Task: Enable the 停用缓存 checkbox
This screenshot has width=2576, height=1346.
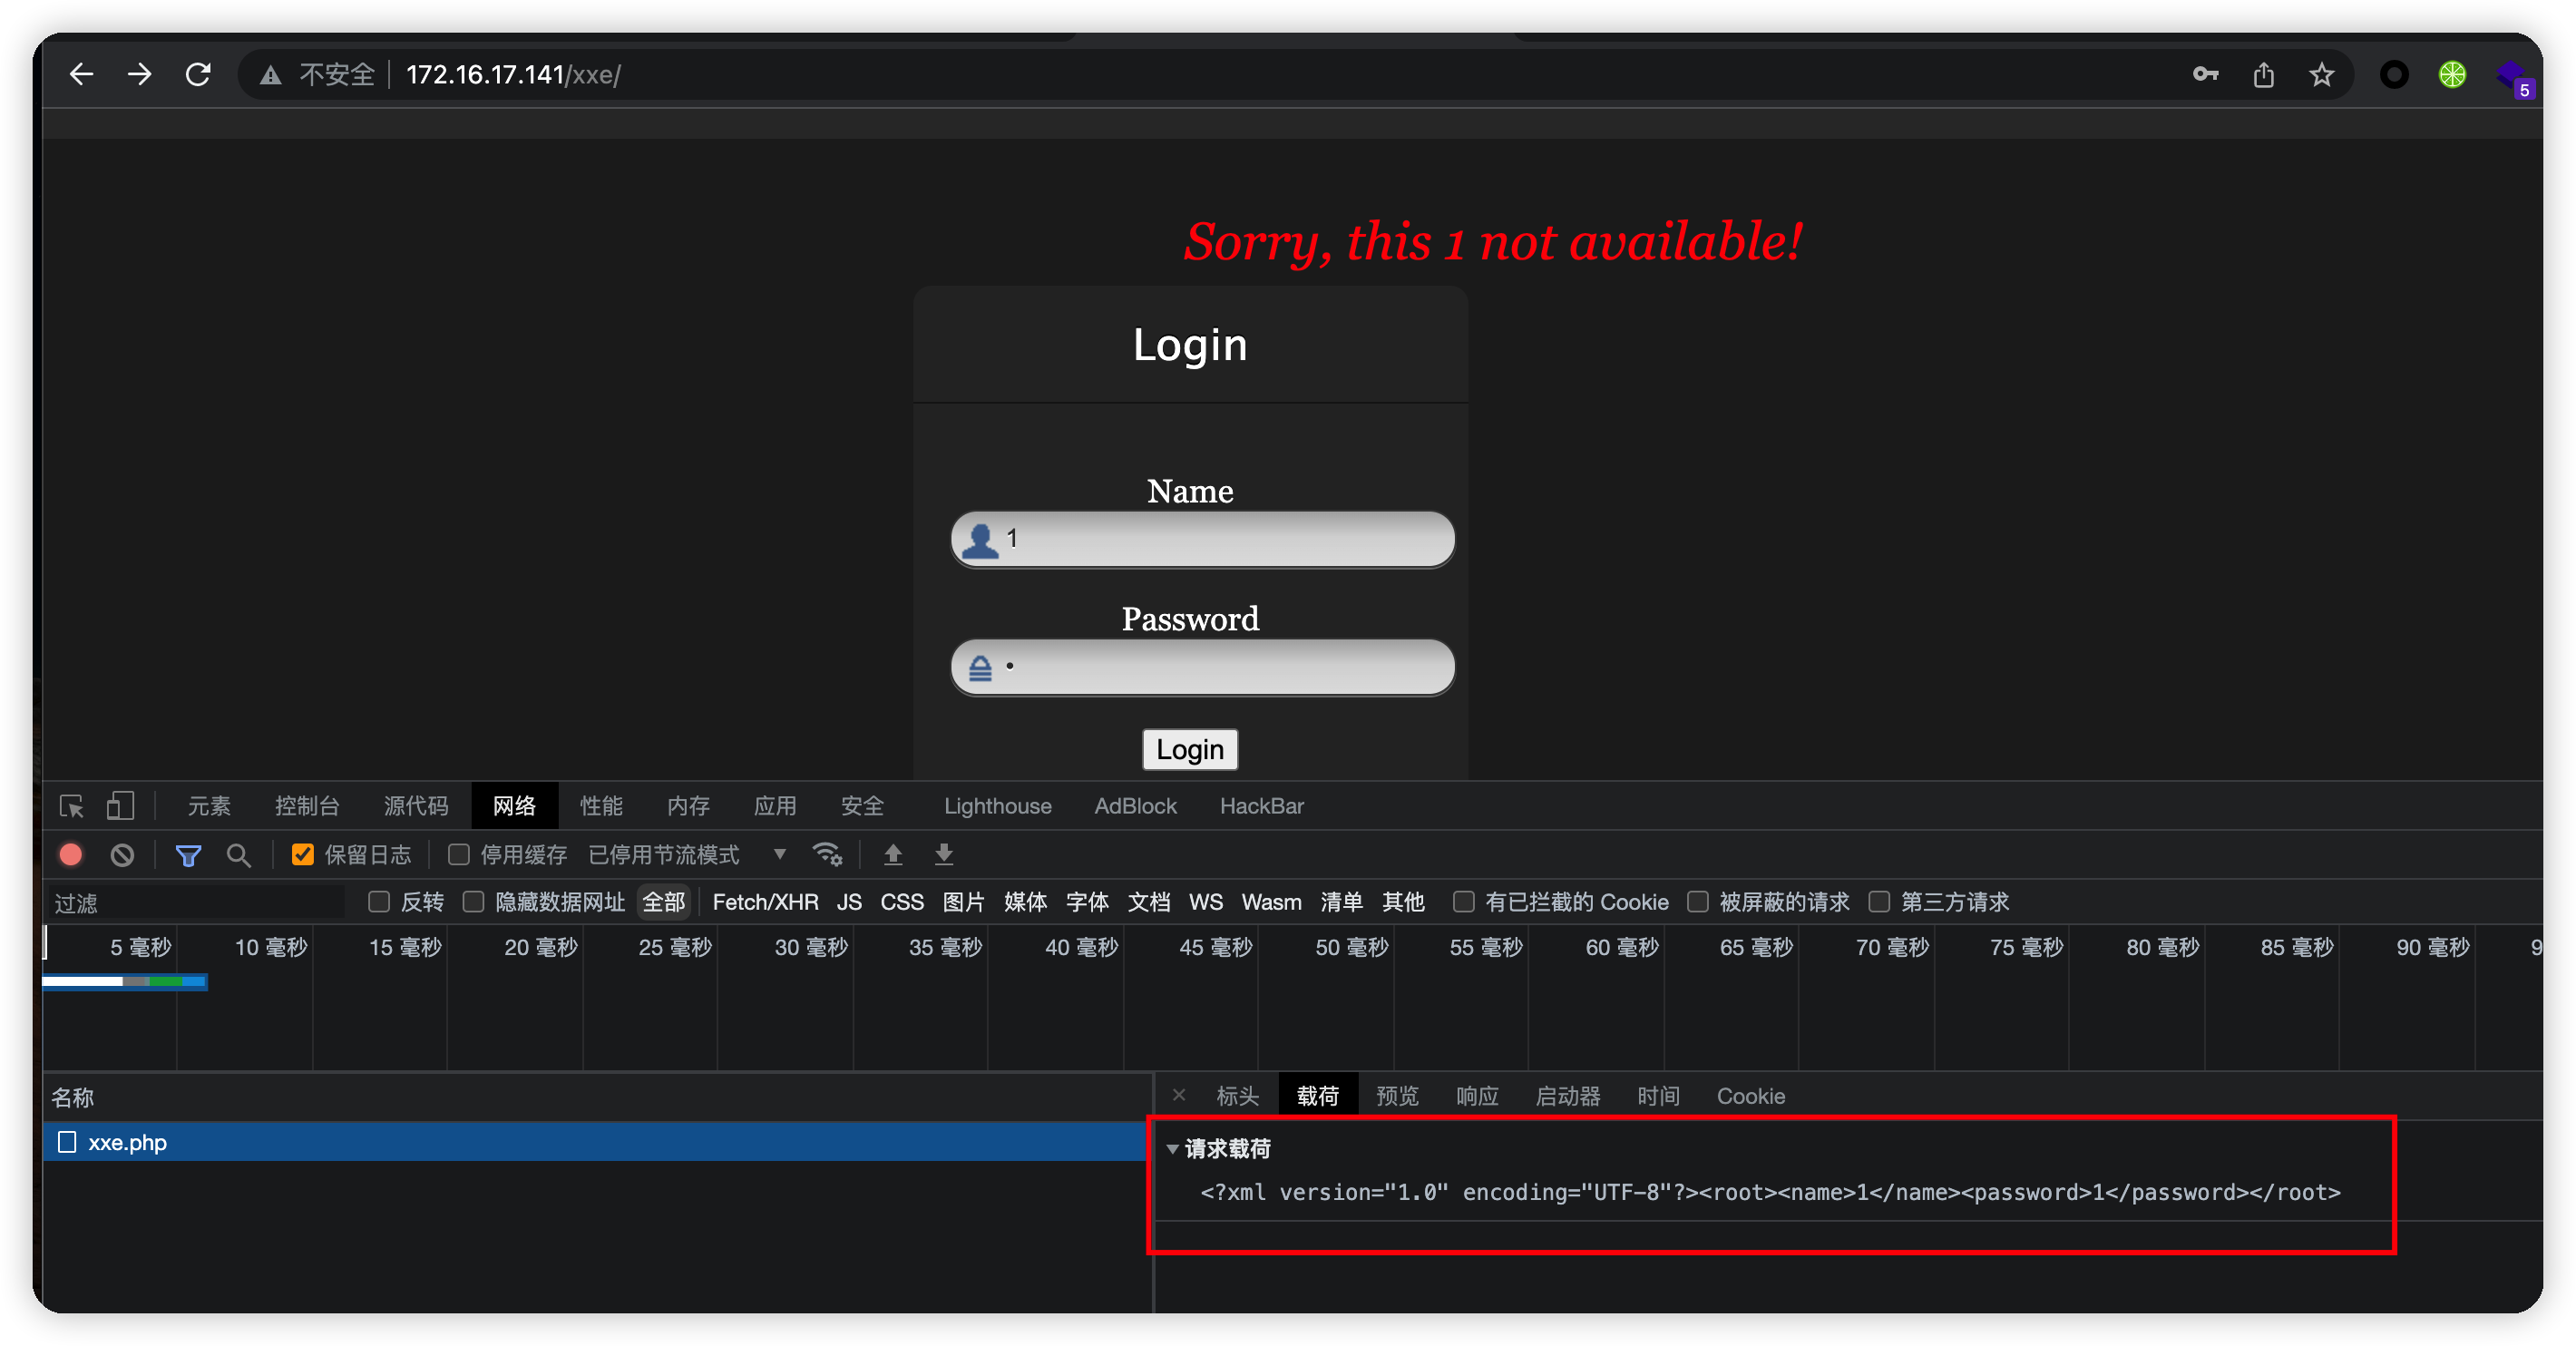Action: click(x=459, y=855)
